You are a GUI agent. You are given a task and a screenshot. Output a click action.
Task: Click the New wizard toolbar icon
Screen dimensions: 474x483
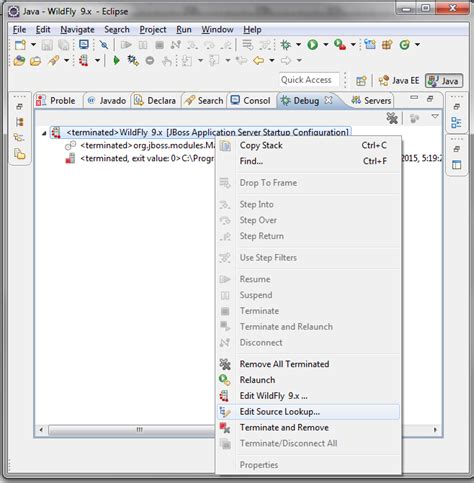pyautogui.click(x=21, y=44)
